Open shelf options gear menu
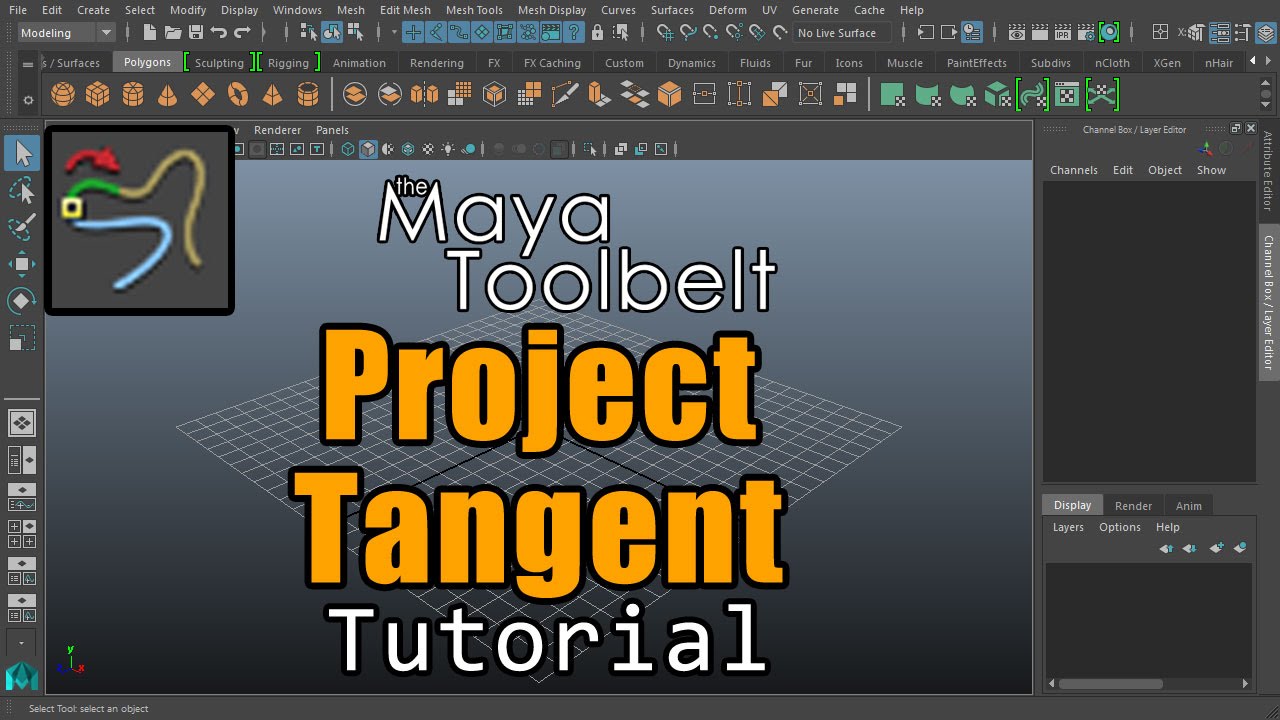 pos(28,100)
